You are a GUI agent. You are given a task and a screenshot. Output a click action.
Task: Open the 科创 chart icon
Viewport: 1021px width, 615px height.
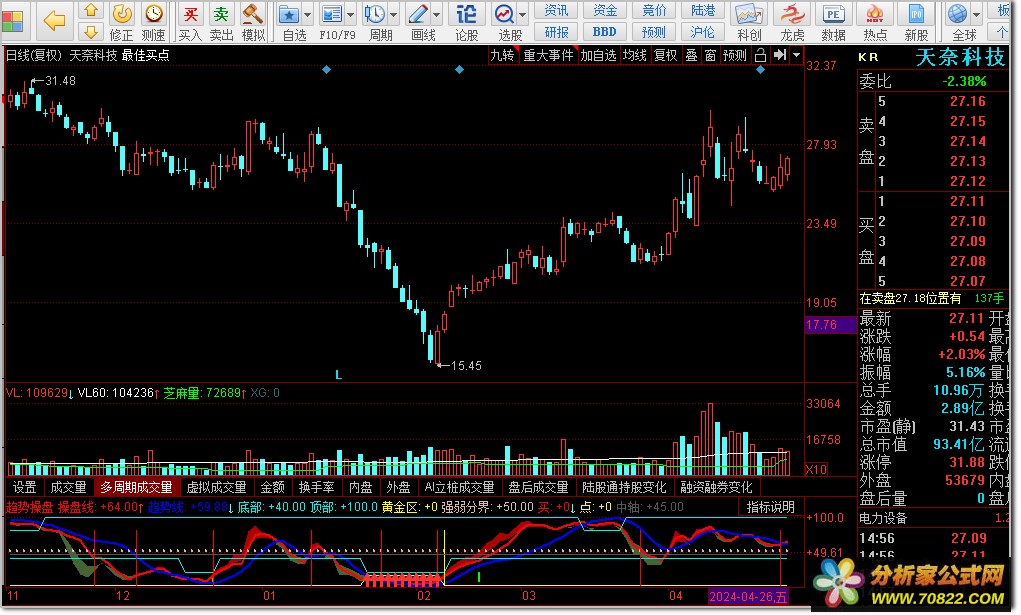coord(749,14)
